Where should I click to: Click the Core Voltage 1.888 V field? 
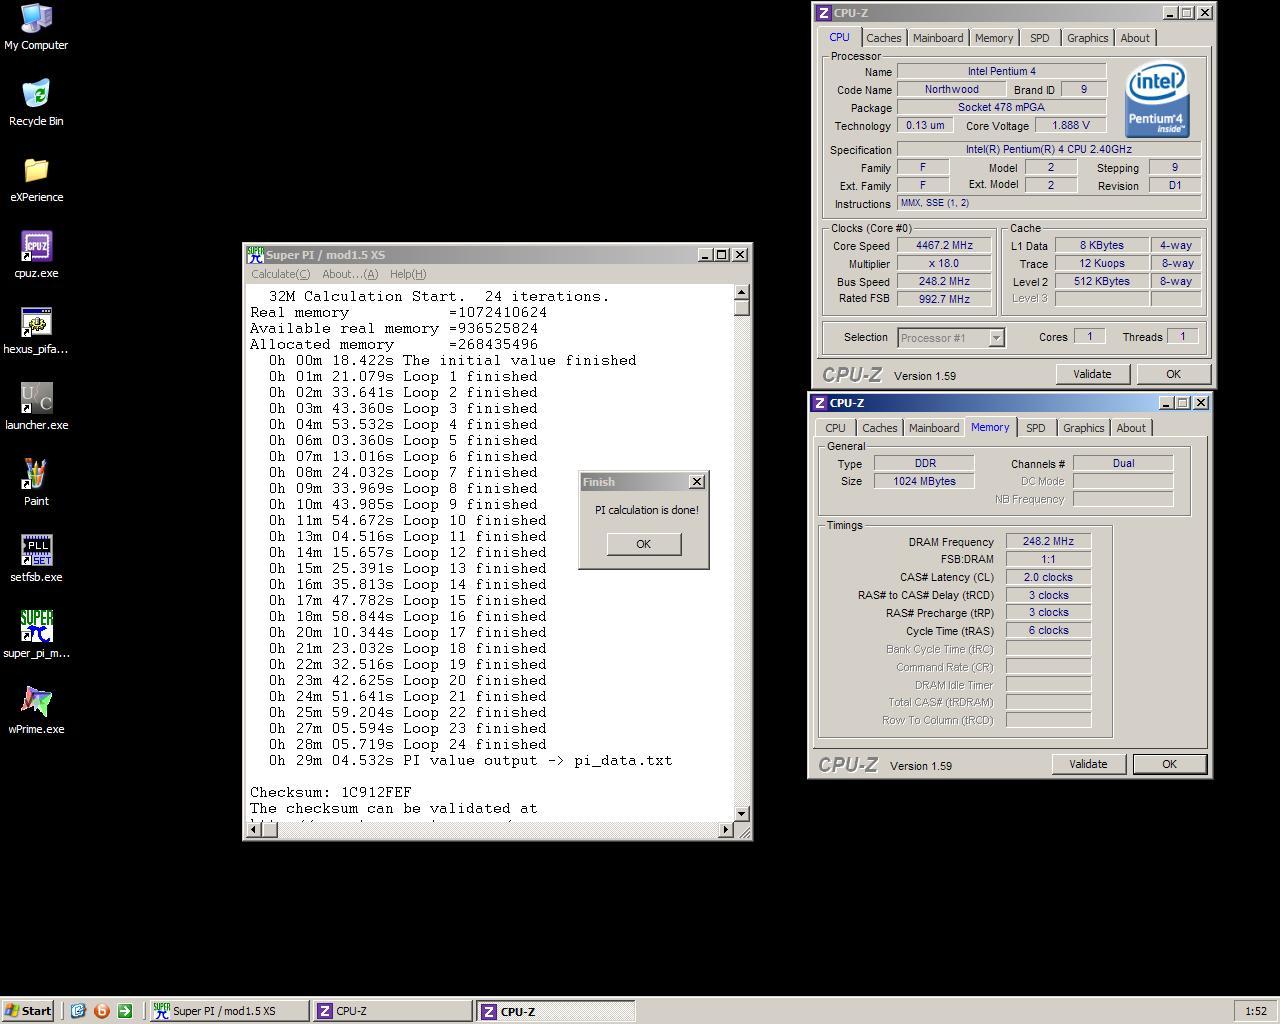(1070, 125)
